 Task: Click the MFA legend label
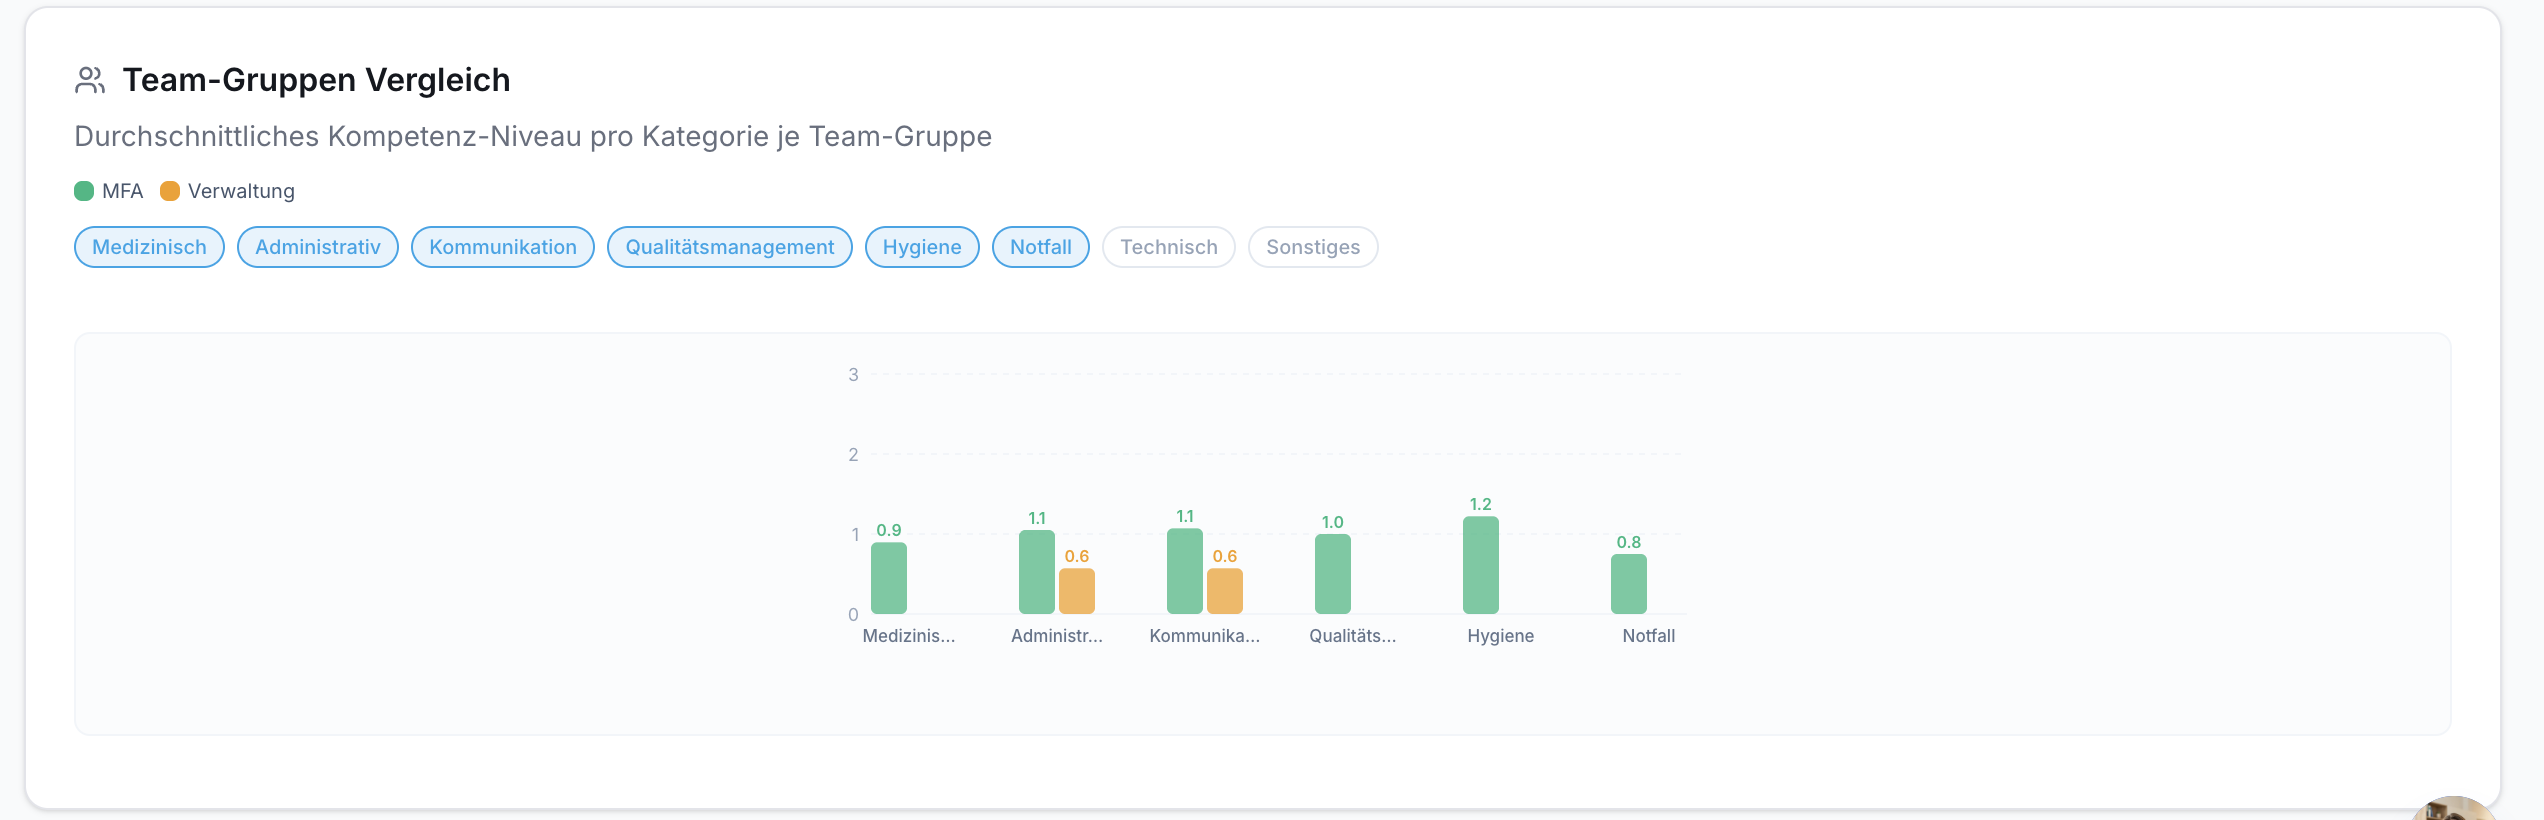pos(123,191)
